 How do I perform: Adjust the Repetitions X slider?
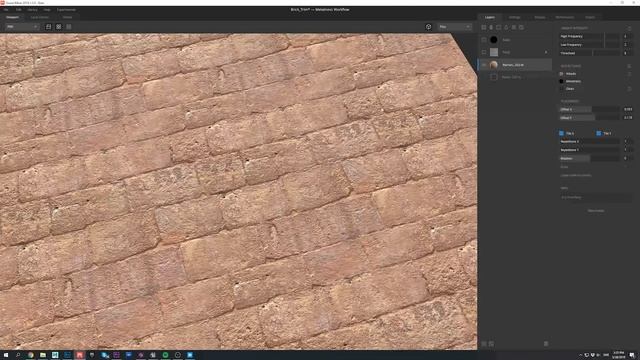point(589,142)
